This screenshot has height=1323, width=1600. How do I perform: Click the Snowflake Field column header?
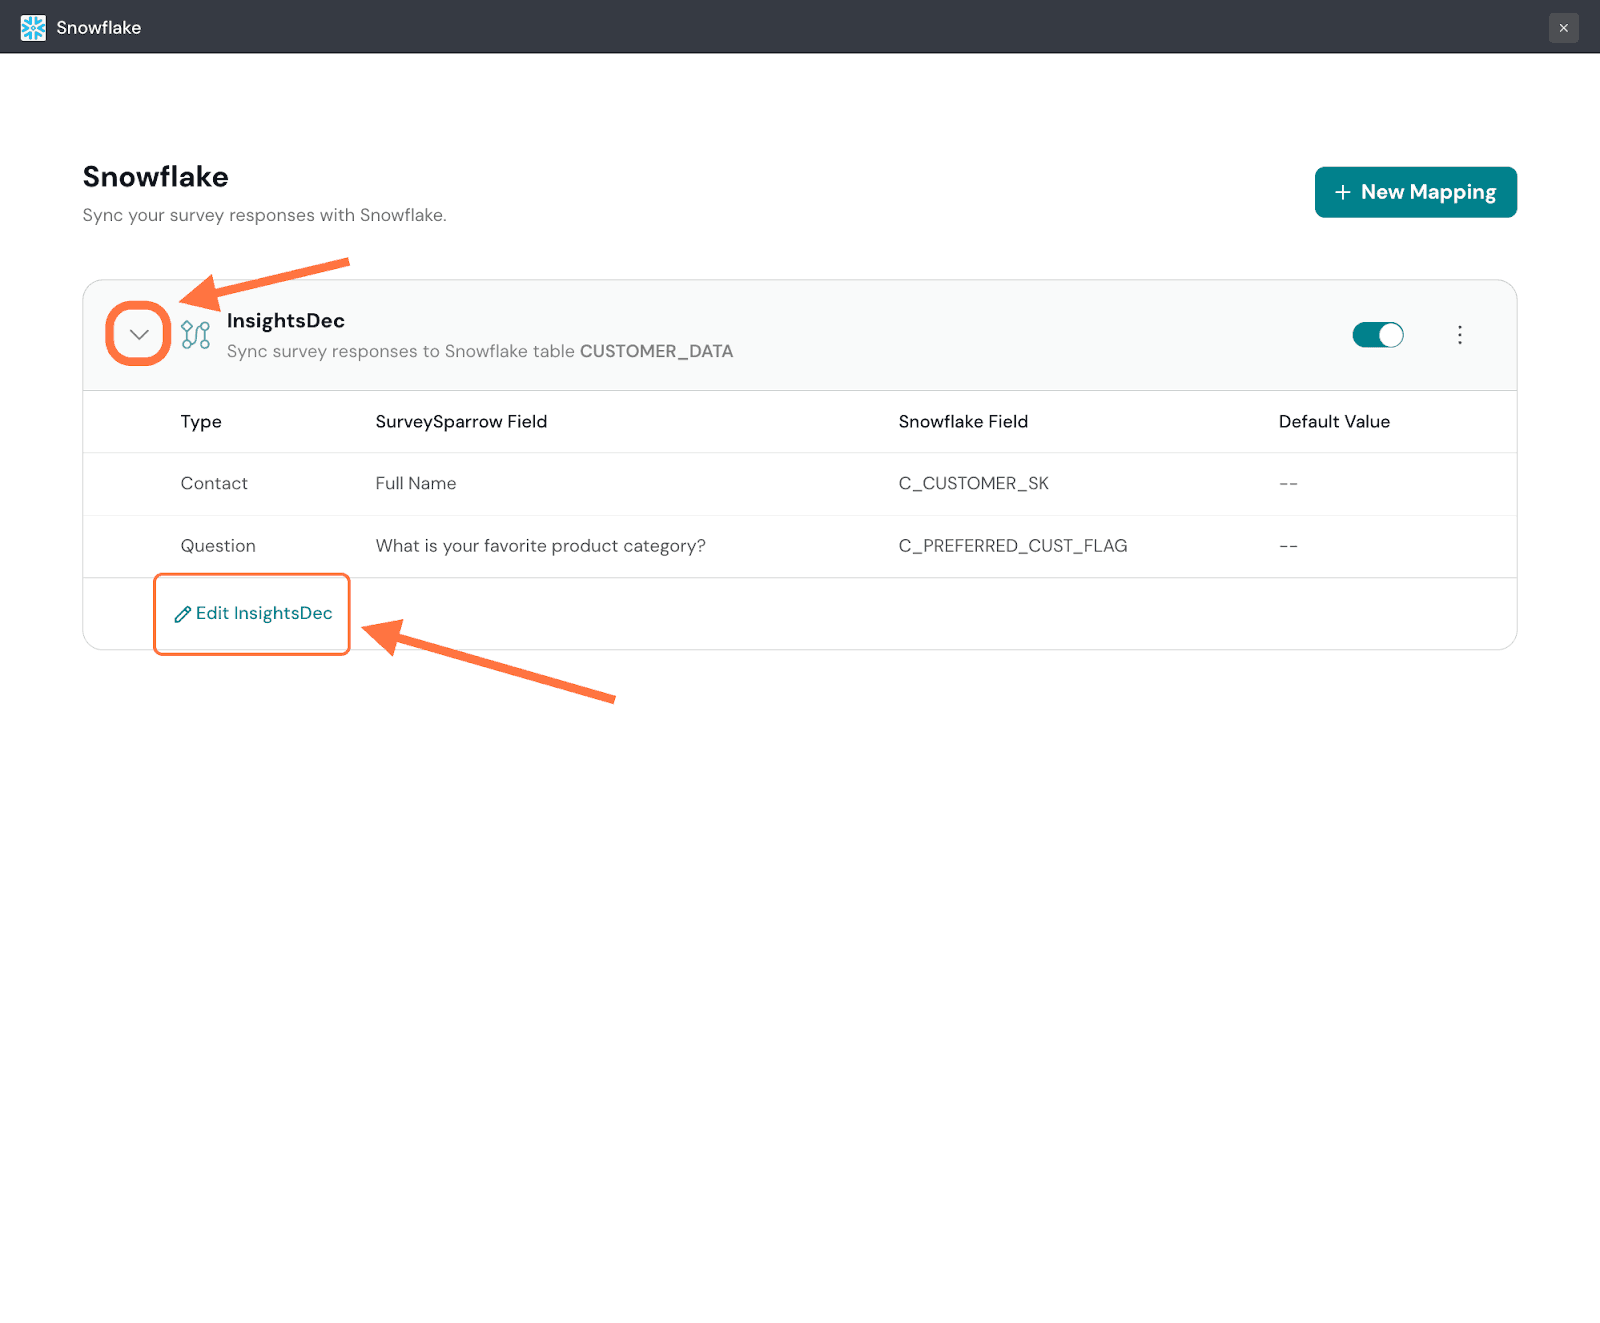pyautogui.click(x=962, y=422)
